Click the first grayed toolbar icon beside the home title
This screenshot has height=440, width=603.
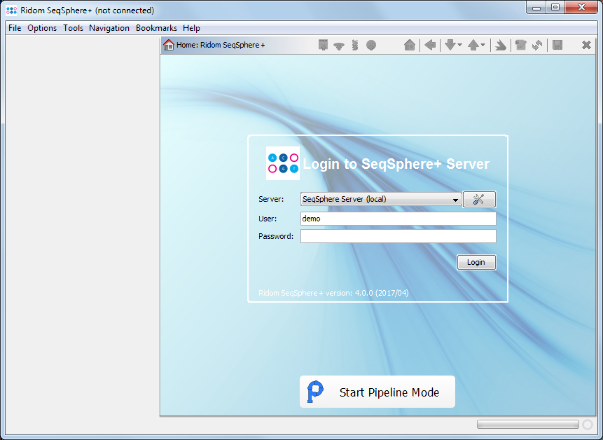(323, 45)
